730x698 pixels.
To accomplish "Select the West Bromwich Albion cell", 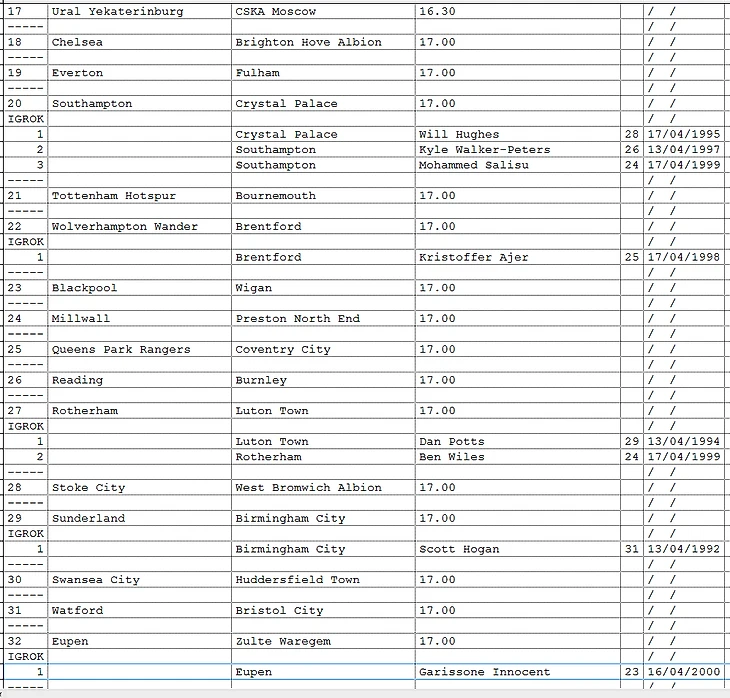I will pos(308,488).
